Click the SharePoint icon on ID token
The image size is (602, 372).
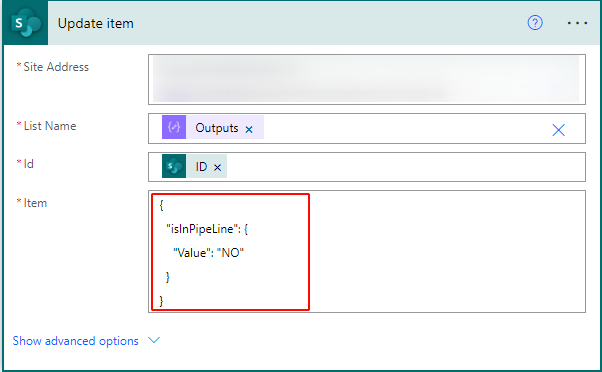tap(174, 166)
